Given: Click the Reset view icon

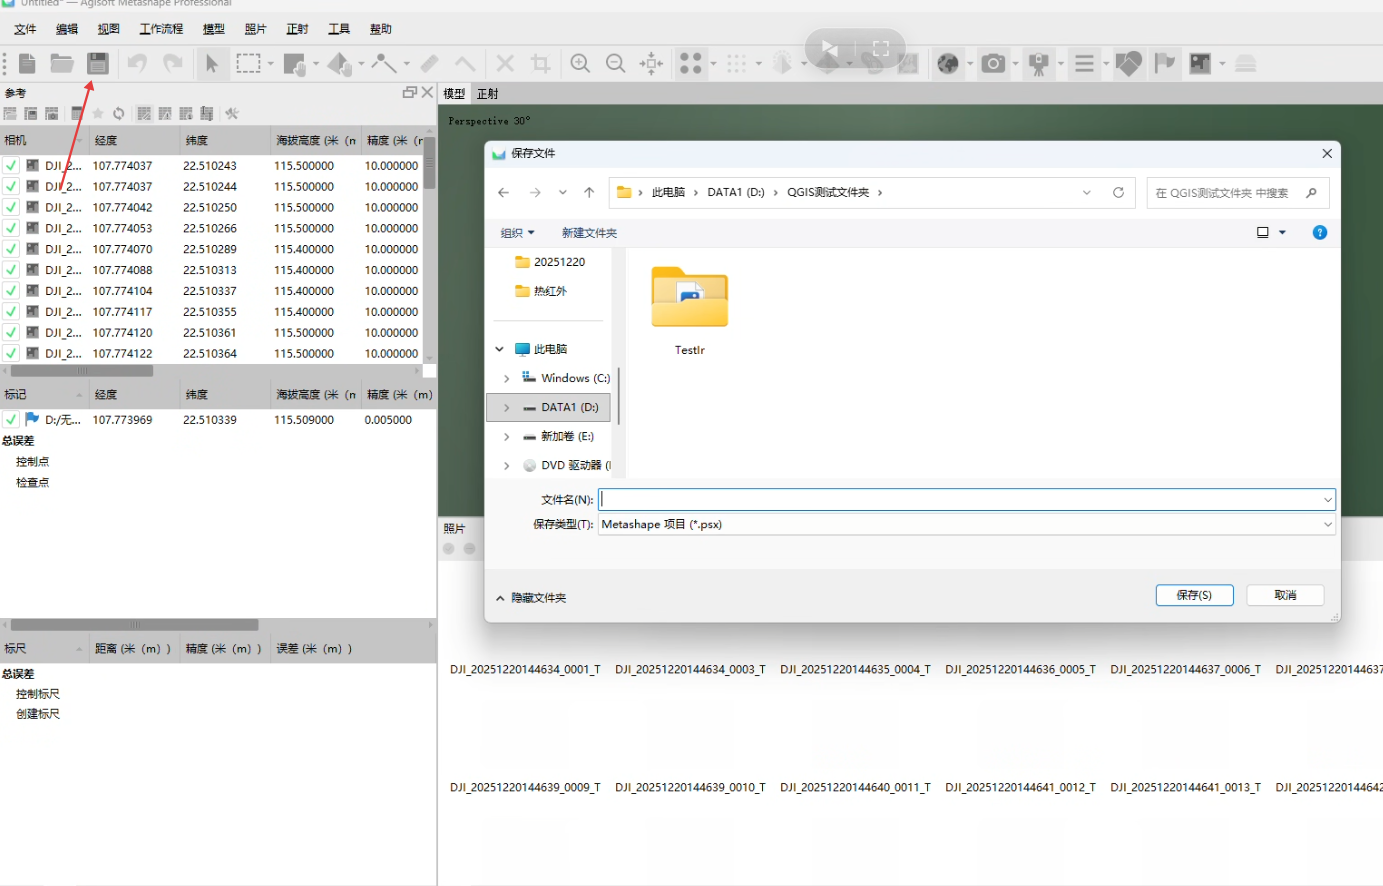Looking at the screenshot, I should 651,64.
